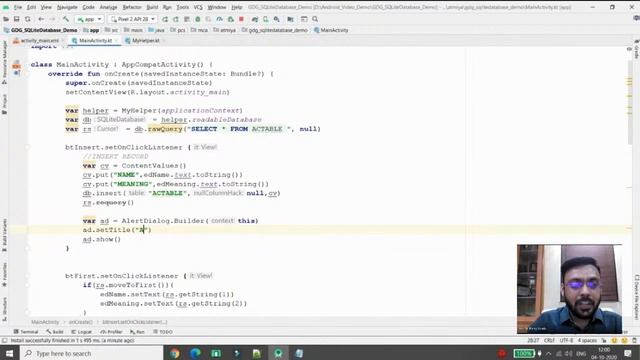Select the gdg_sqlitedatabase_demo breadcrumb
Image resolution: width=640 pixels, height=360 pixels.
275,30
